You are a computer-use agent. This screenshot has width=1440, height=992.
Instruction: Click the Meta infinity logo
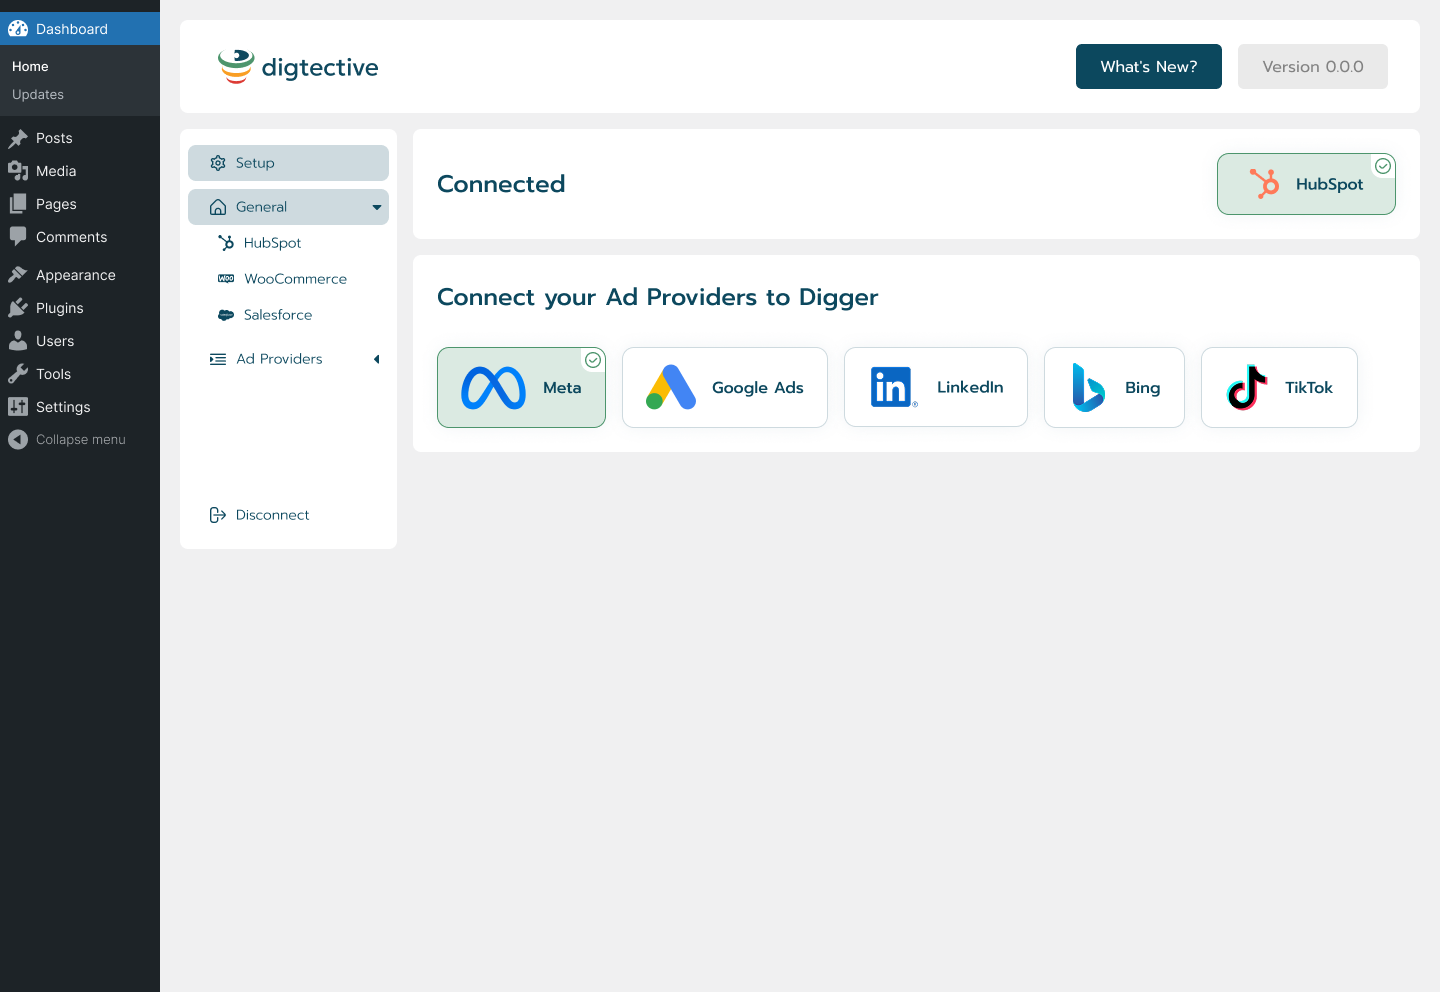[493, 388]
